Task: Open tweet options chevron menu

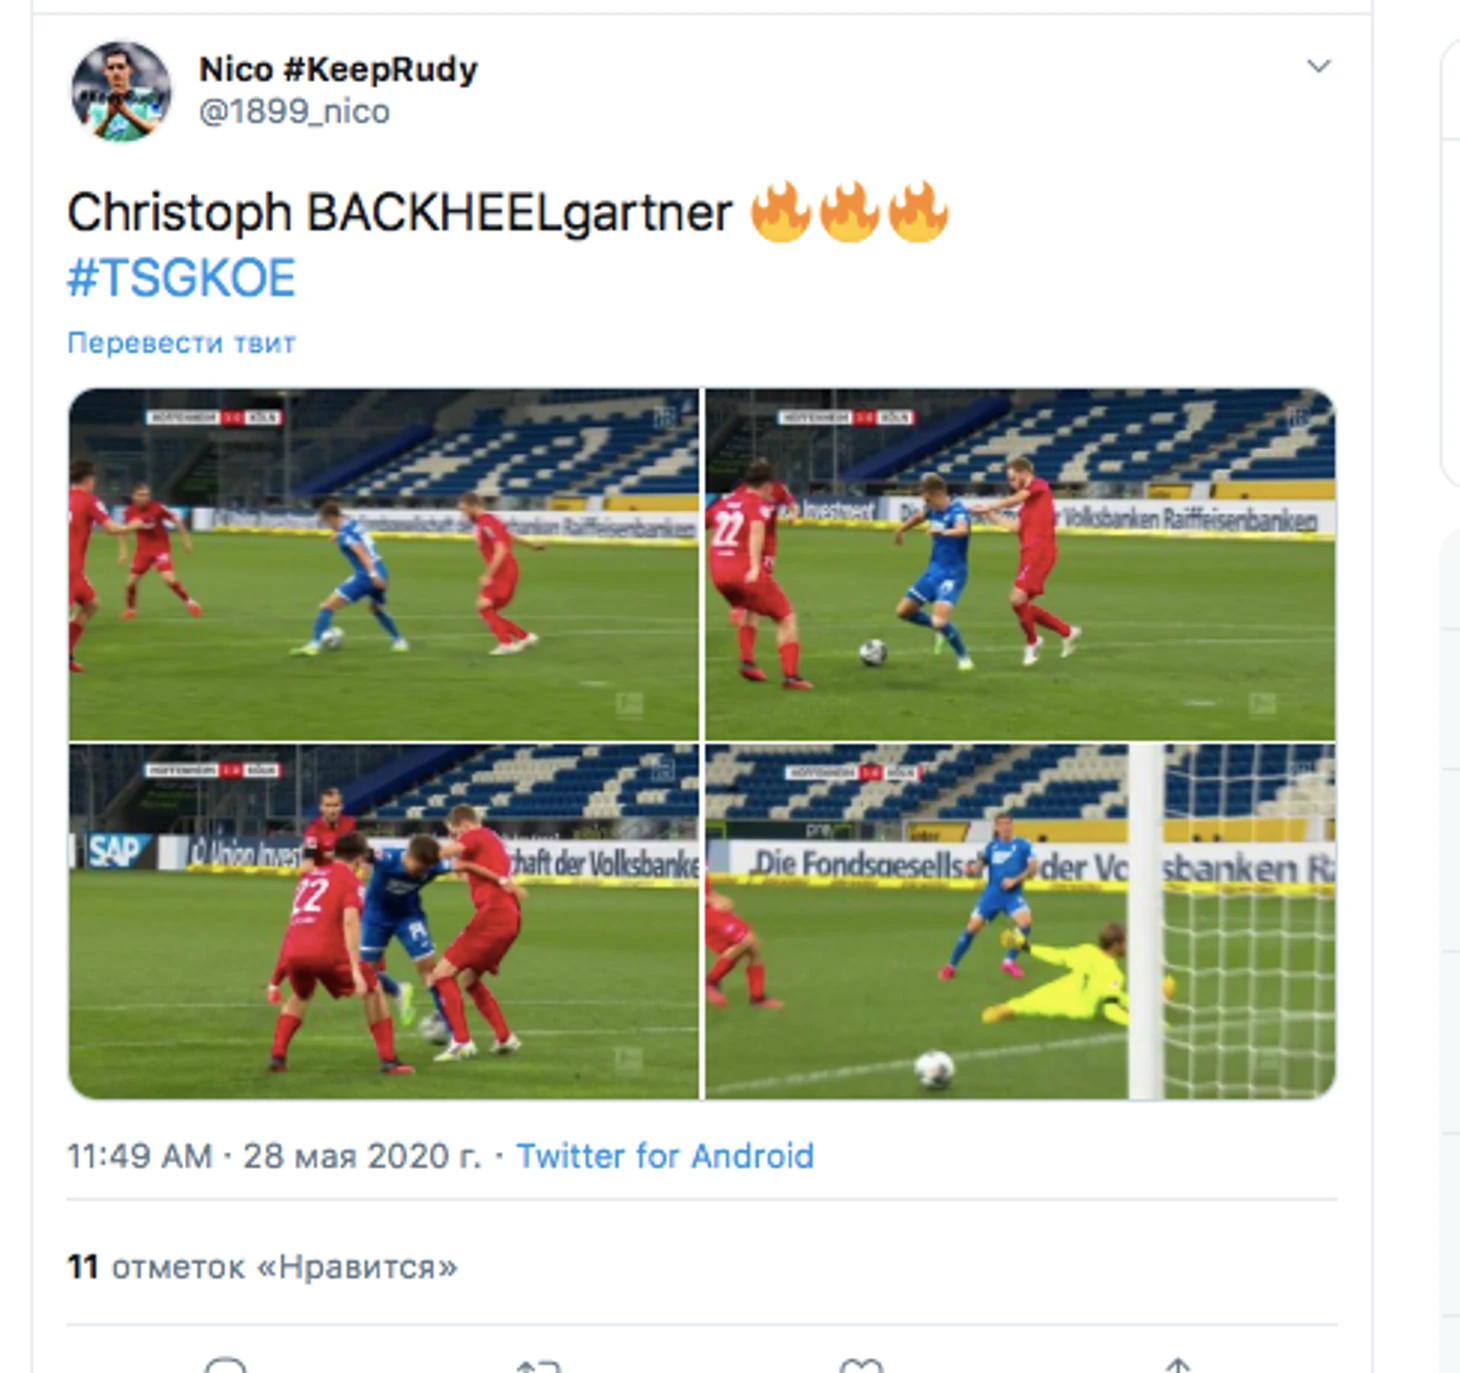Action: tap(1319, 66)
